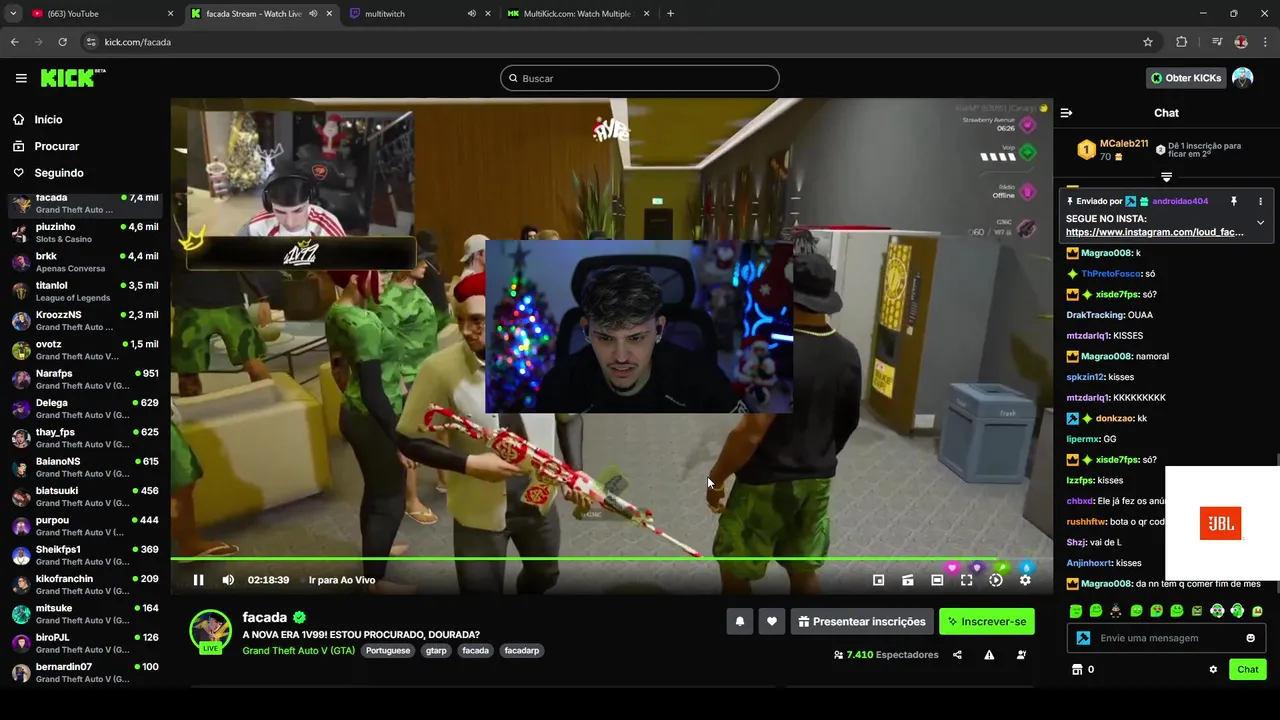Open a new browser tab

[x=670, y=14]
